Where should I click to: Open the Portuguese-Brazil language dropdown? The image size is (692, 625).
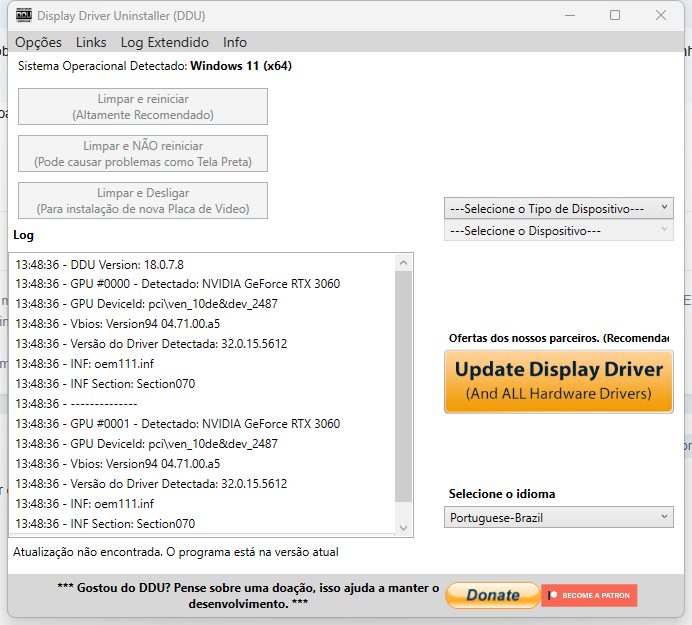tap(559, 517)
